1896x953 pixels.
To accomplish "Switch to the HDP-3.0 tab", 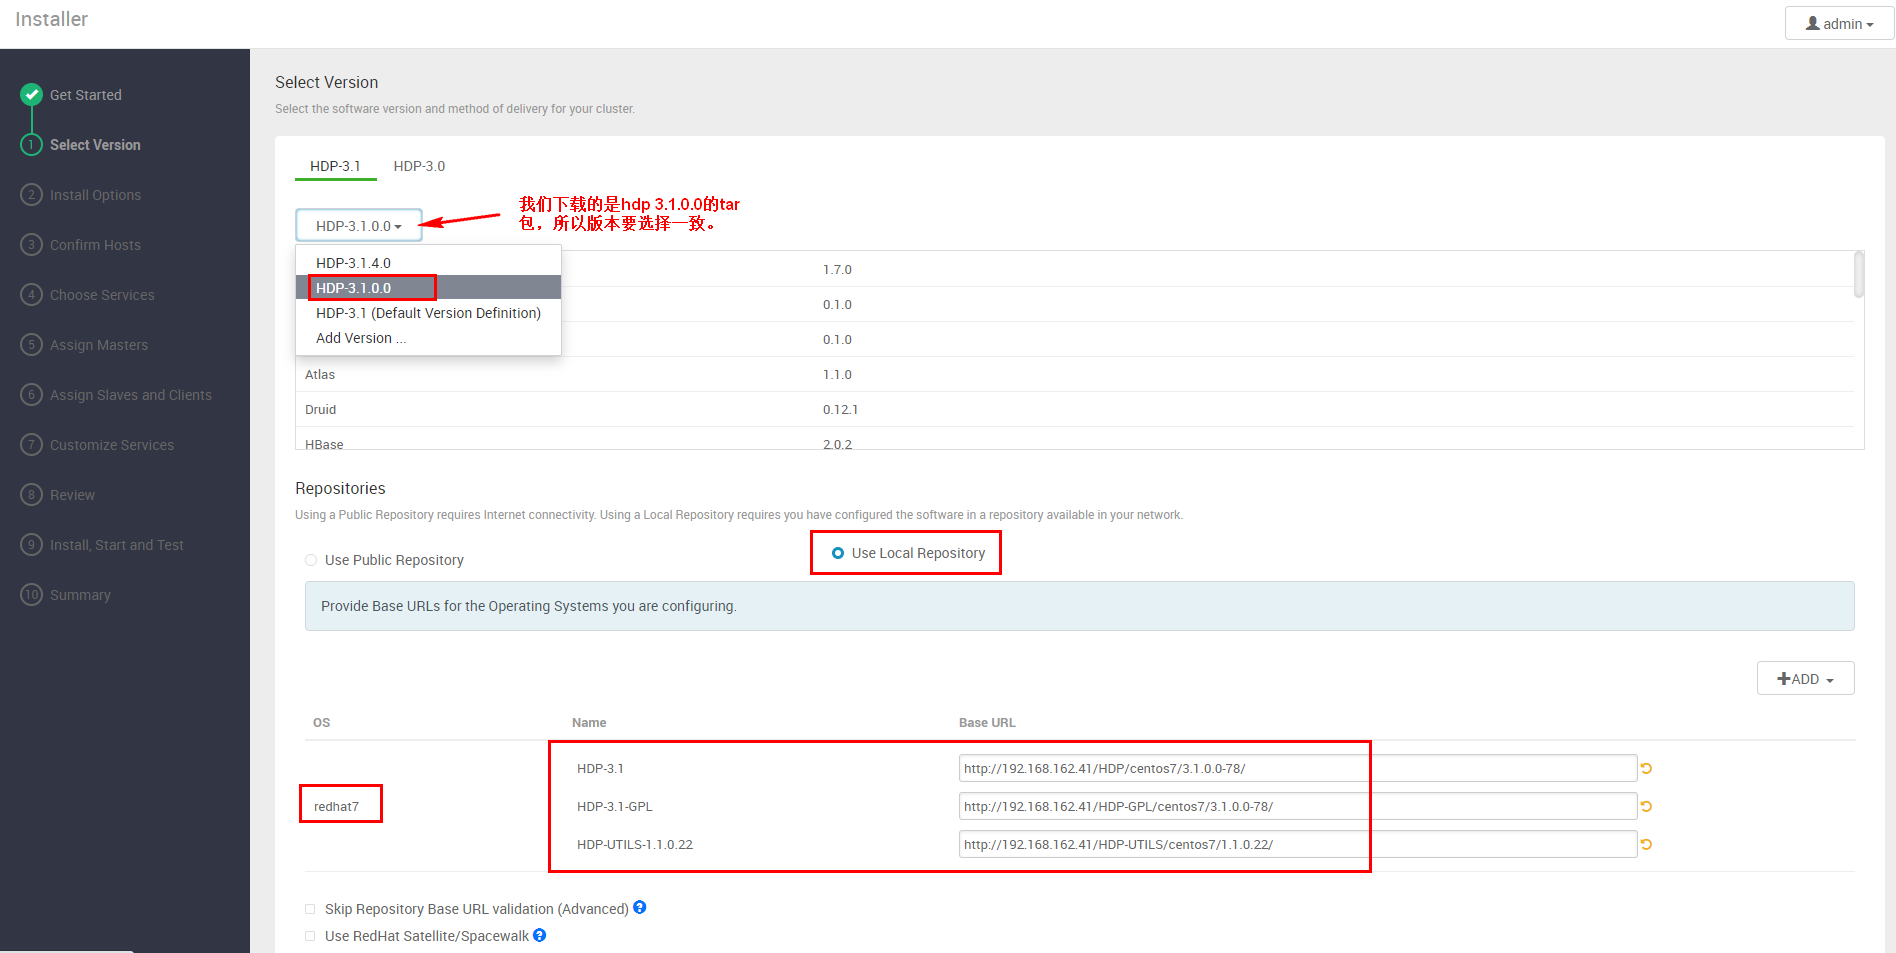I will coord(419,166).
